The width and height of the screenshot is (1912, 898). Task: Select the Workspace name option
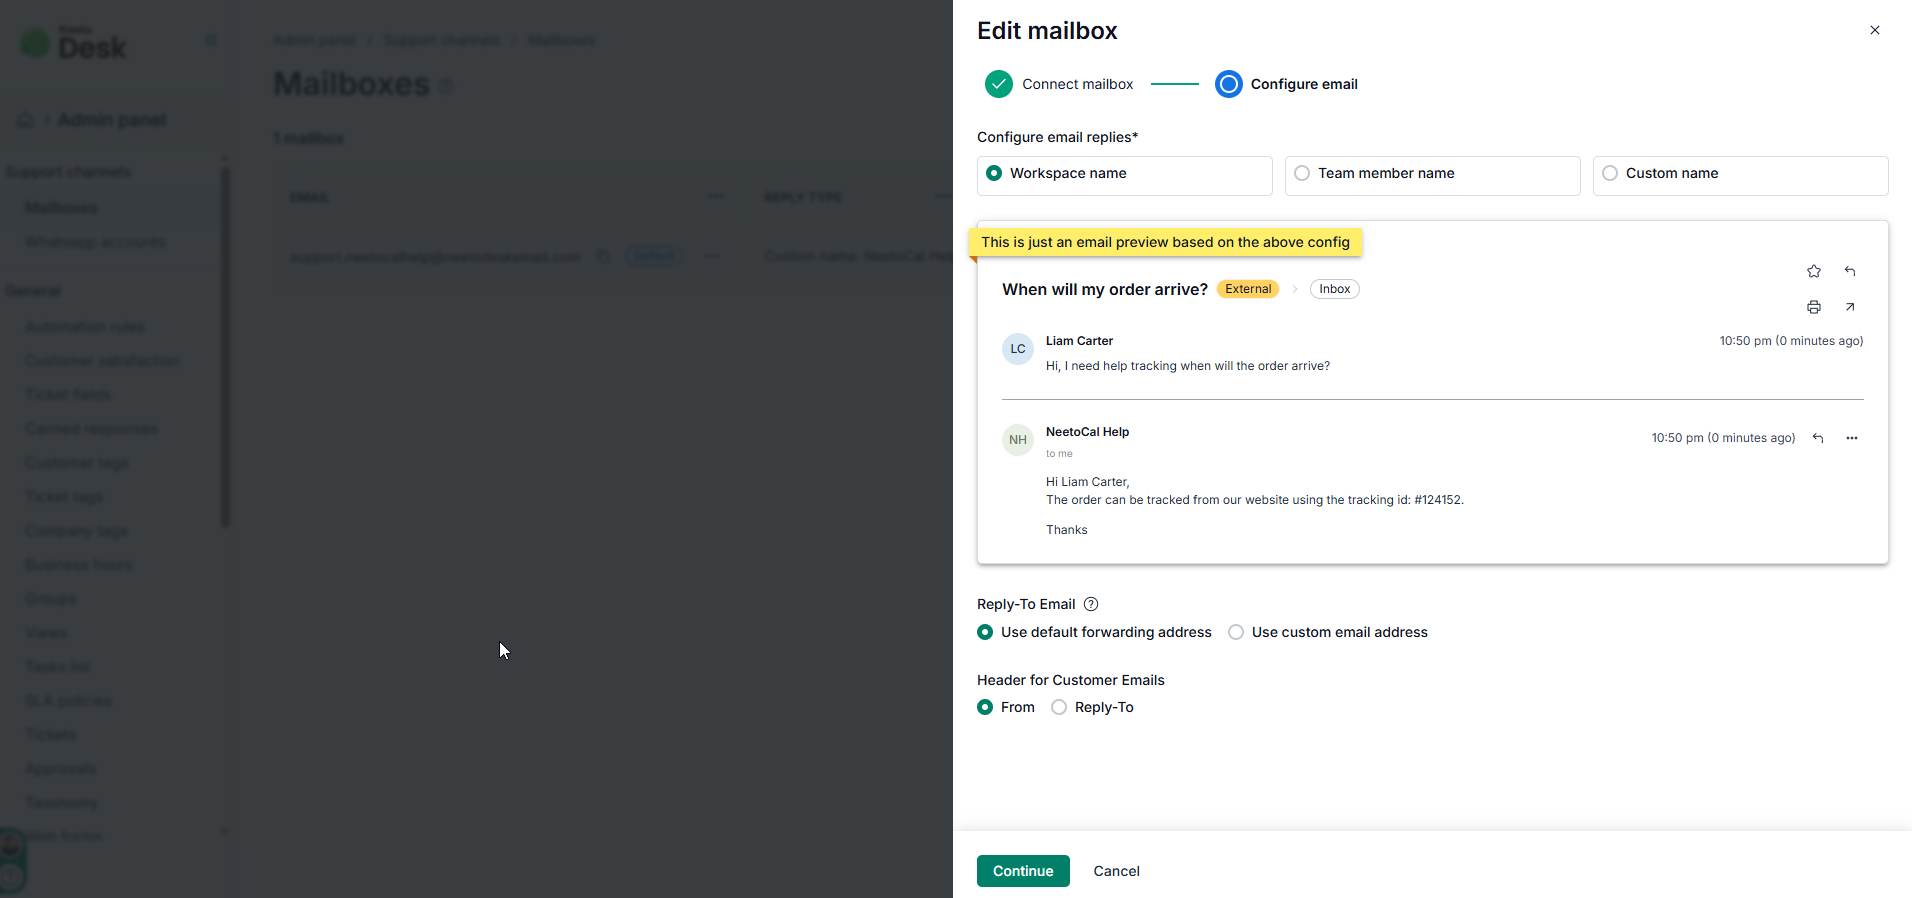(994, 173)
